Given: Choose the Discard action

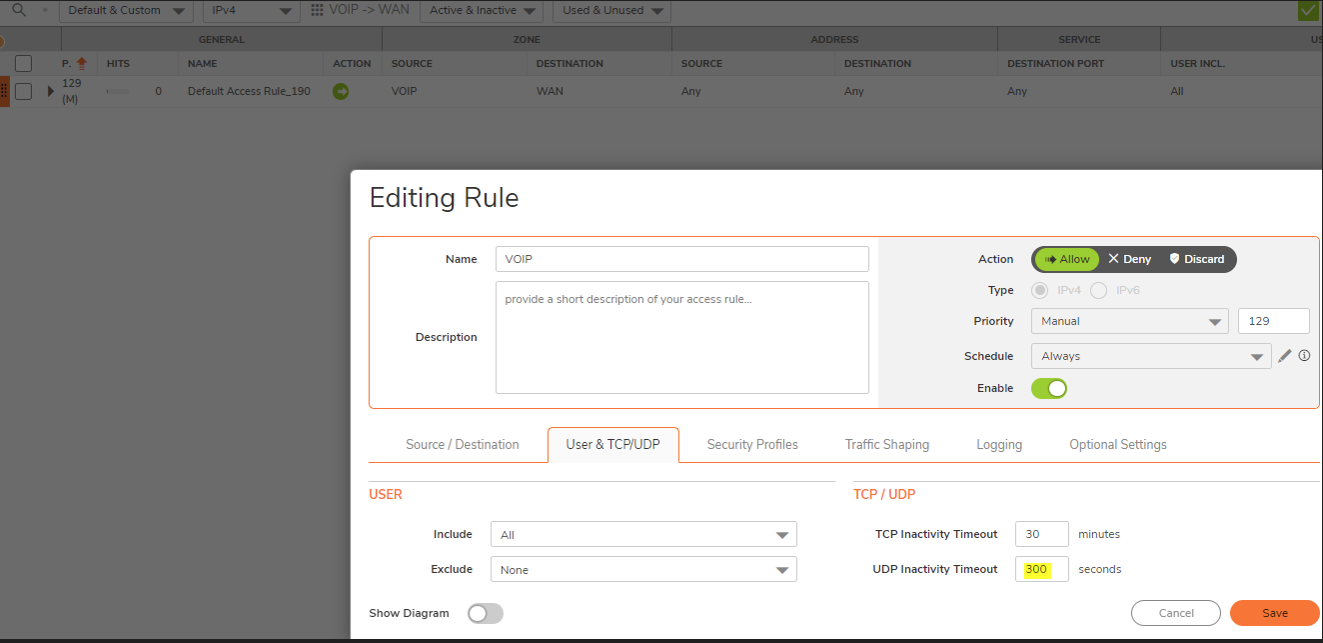Looking at the screenshot, I should pyautogui.click(x=1197, y=259).
